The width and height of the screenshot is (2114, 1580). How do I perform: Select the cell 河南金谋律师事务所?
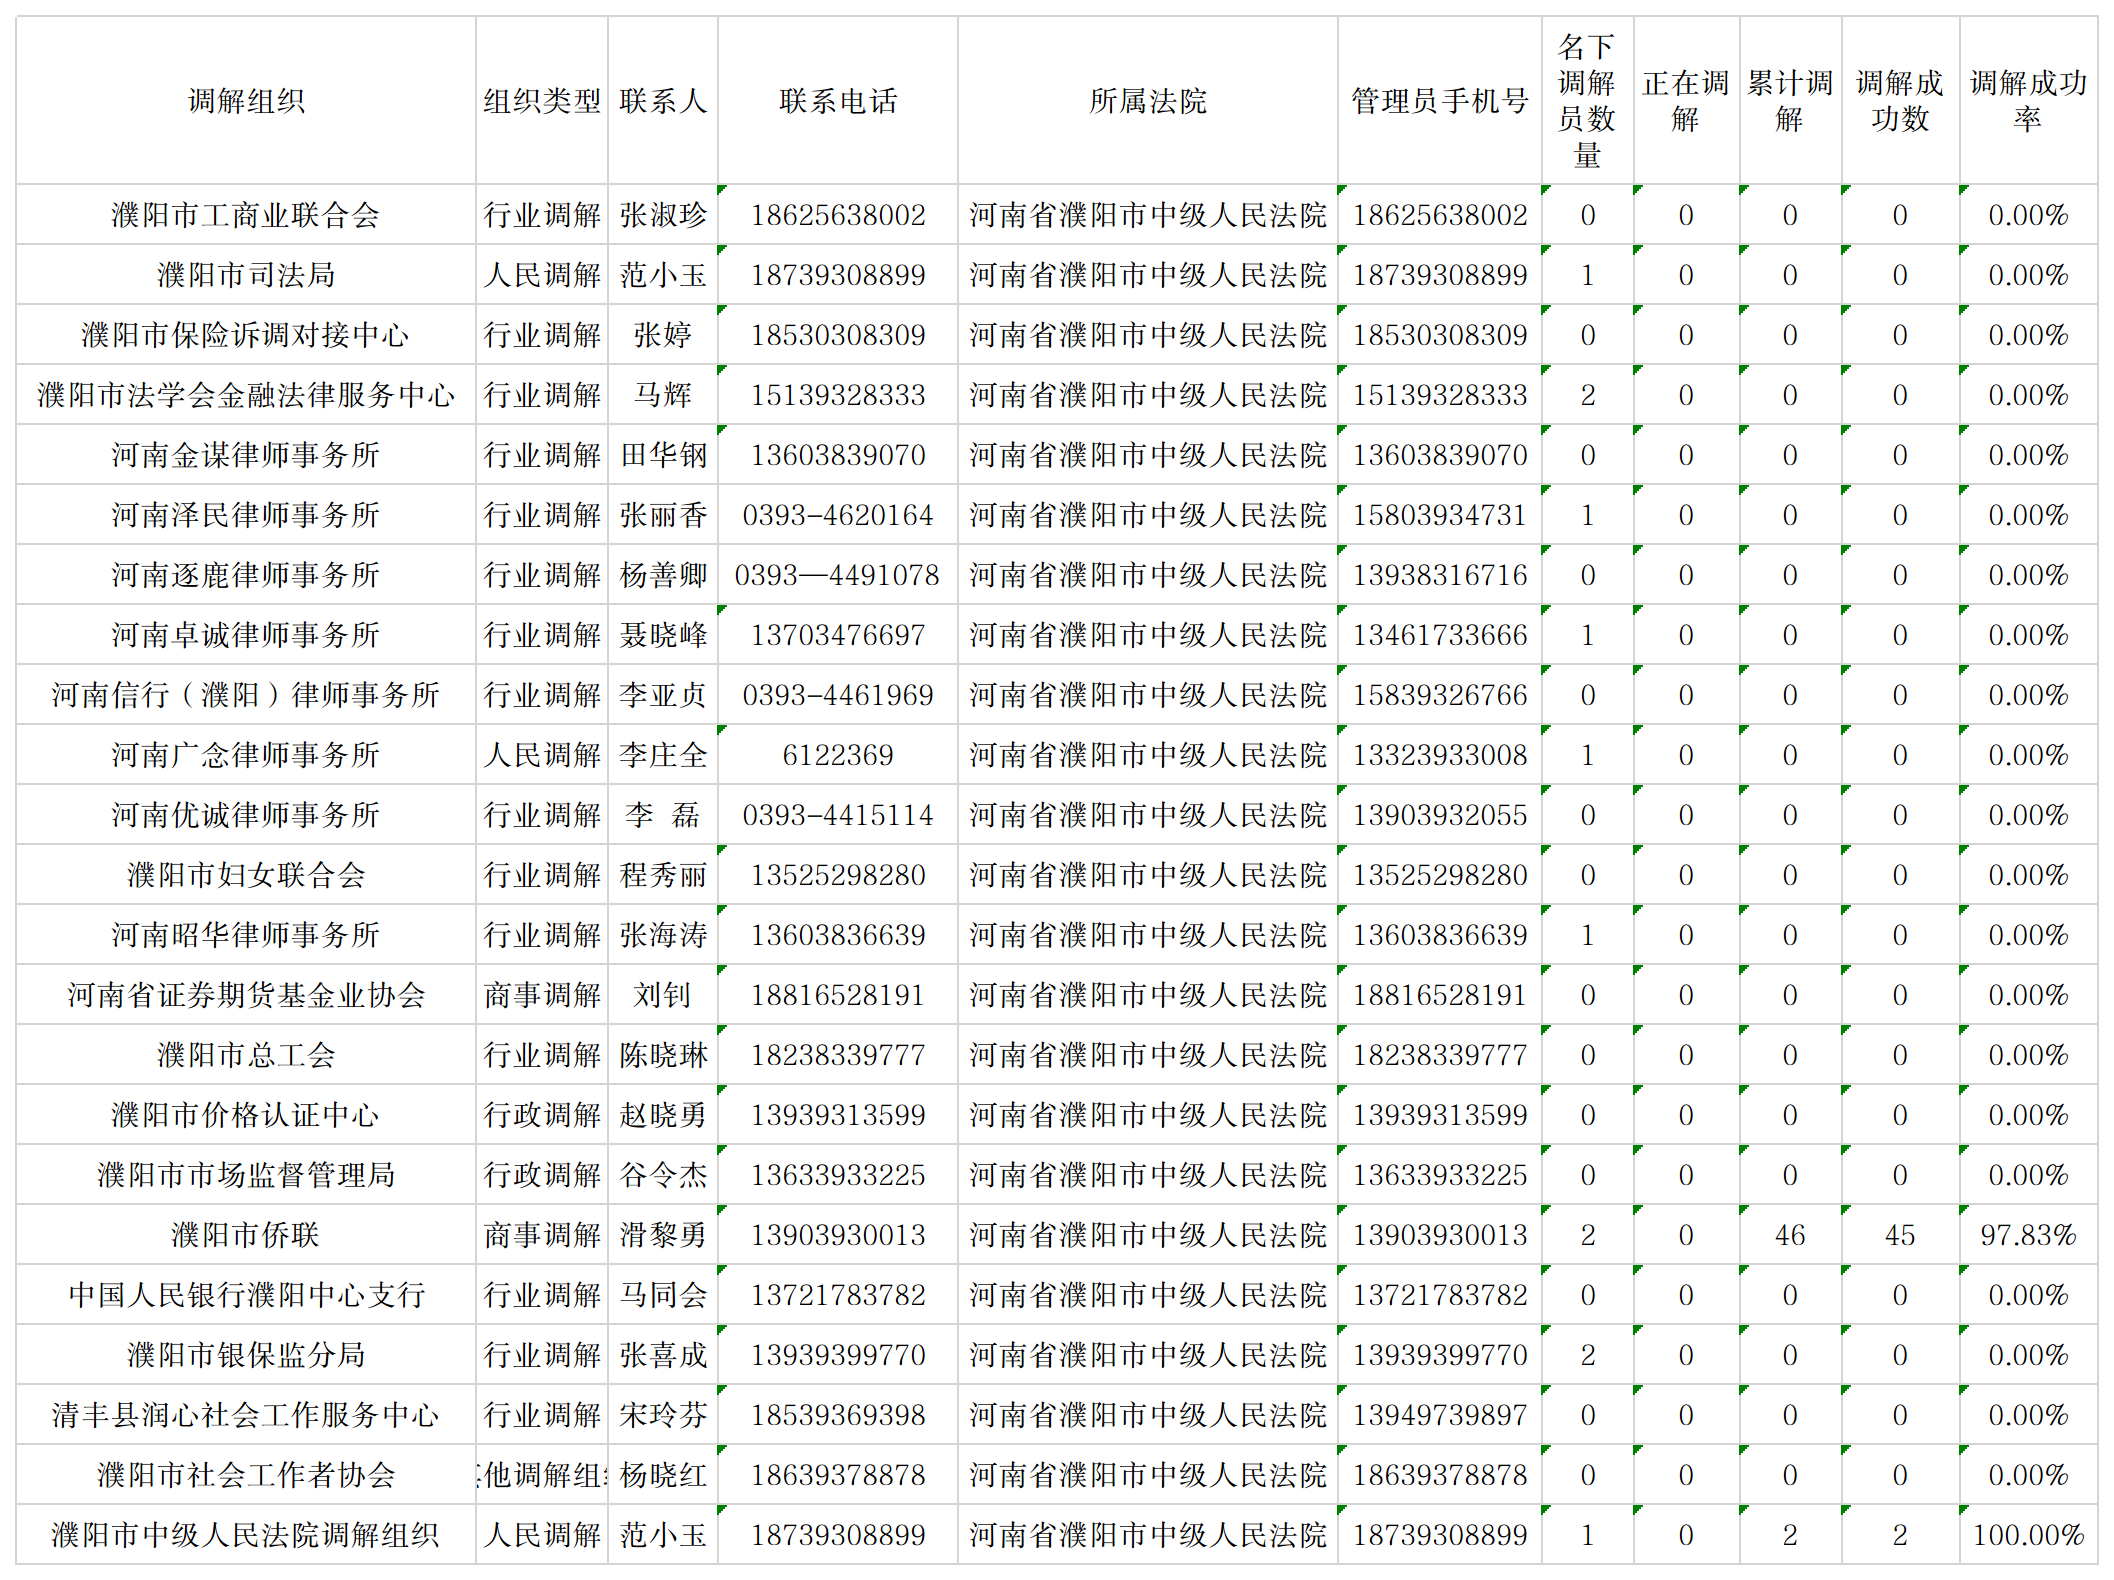(246, 455)
